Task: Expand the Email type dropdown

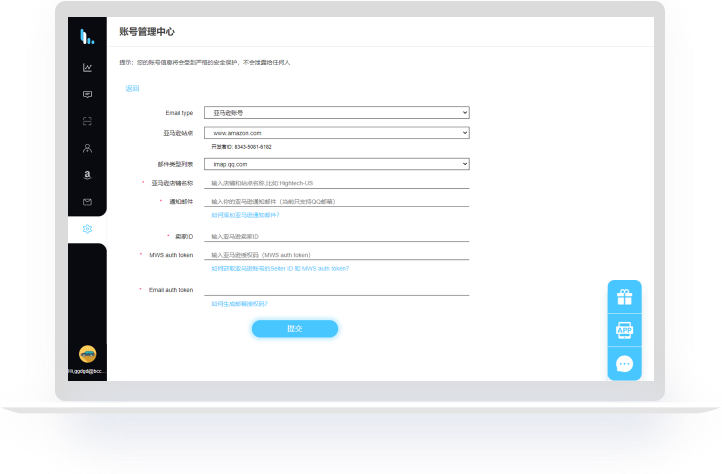Action: (337, 113)
